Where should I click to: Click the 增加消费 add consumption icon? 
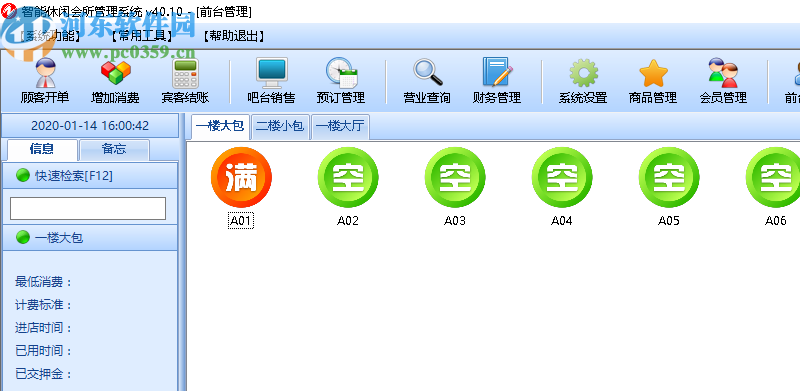point(115,73)
